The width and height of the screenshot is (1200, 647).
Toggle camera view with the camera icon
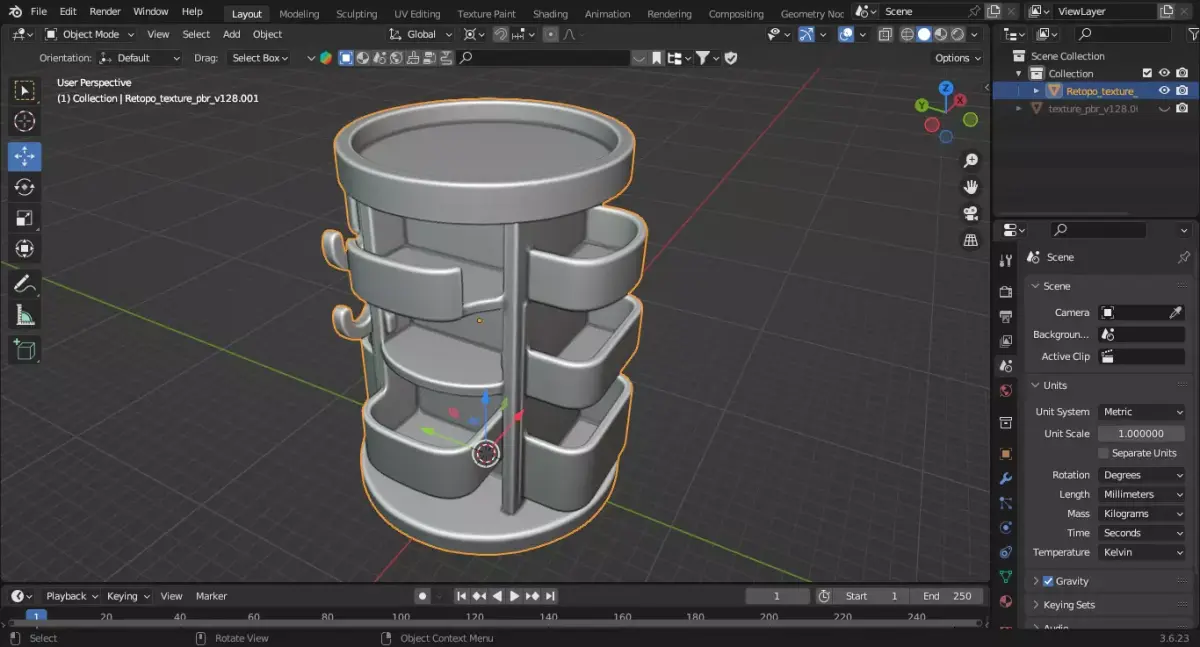coord(970,214)
